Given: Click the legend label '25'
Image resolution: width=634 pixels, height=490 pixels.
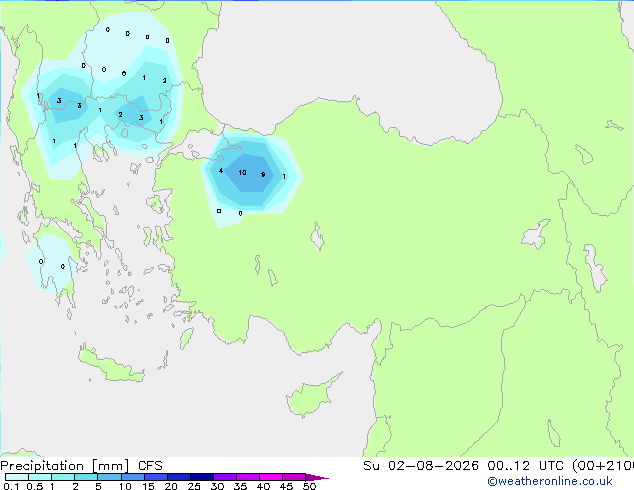Looking at the screenshot, I should (x=194, y=486).
